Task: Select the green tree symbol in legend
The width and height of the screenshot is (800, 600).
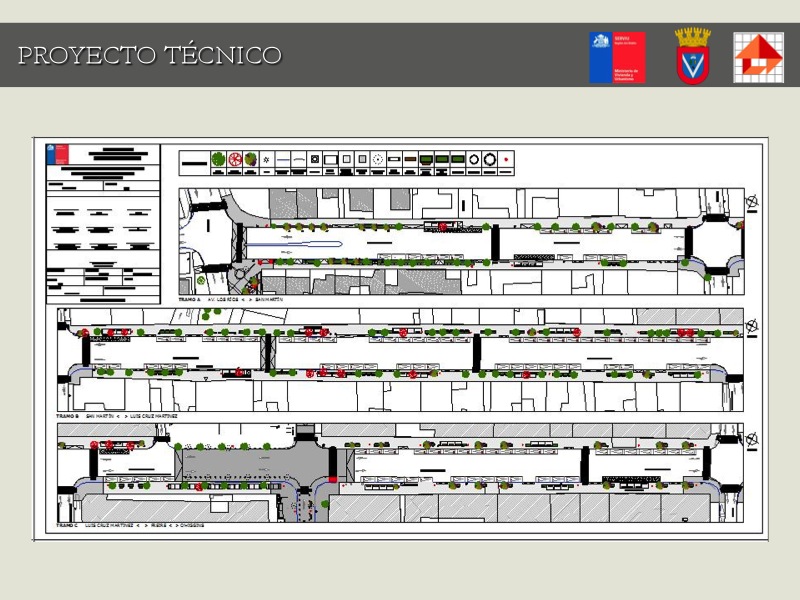Action: [218, 159]
